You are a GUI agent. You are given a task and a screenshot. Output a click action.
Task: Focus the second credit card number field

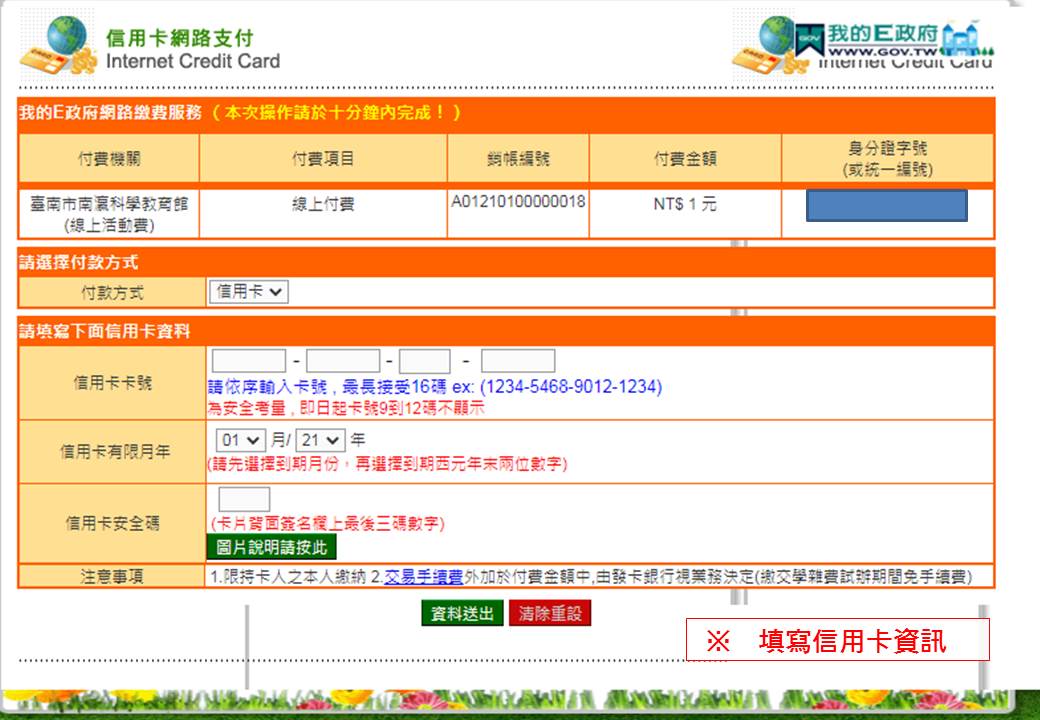(x=343, y=361)
